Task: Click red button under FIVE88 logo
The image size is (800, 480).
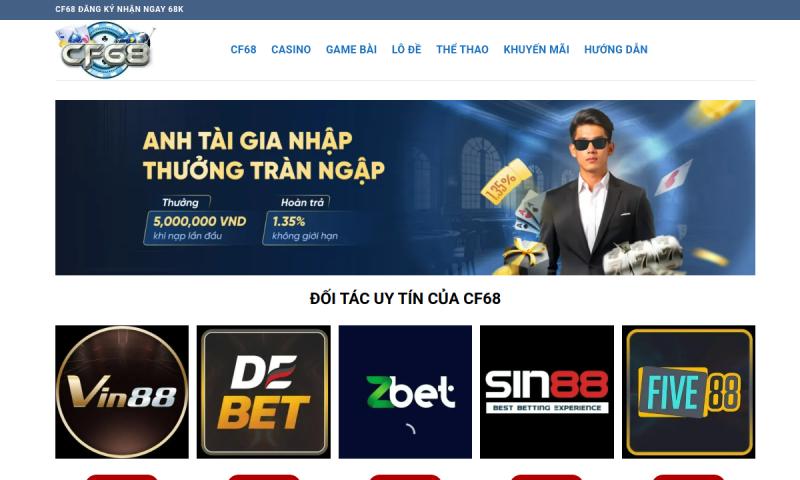Action: [688, 477]
